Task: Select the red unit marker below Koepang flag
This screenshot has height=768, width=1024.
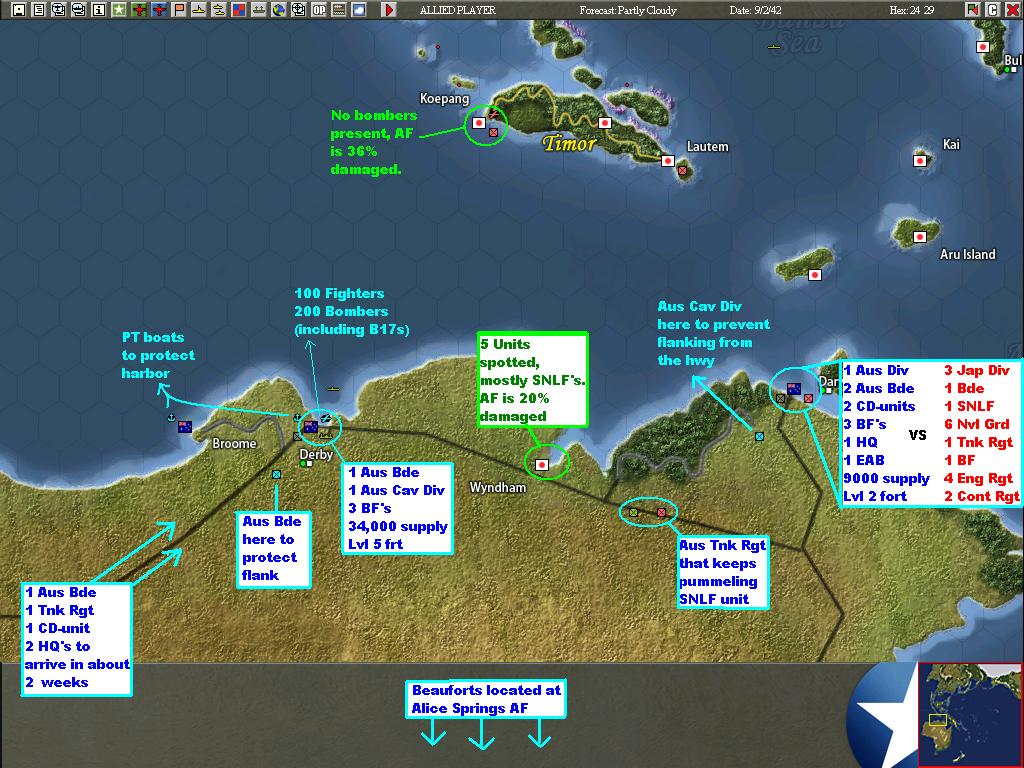Action: pos(494,133)
